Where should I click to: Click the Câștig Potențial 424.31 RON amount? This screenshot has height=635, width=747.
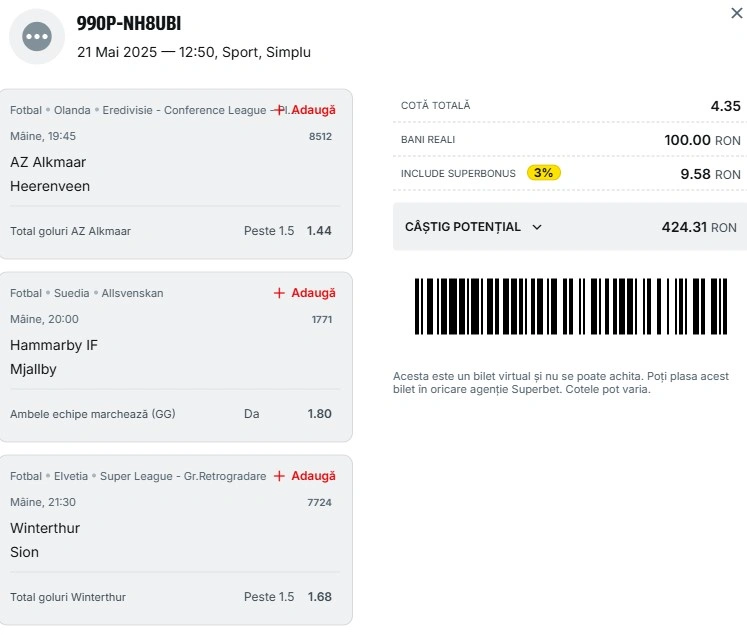699,227
